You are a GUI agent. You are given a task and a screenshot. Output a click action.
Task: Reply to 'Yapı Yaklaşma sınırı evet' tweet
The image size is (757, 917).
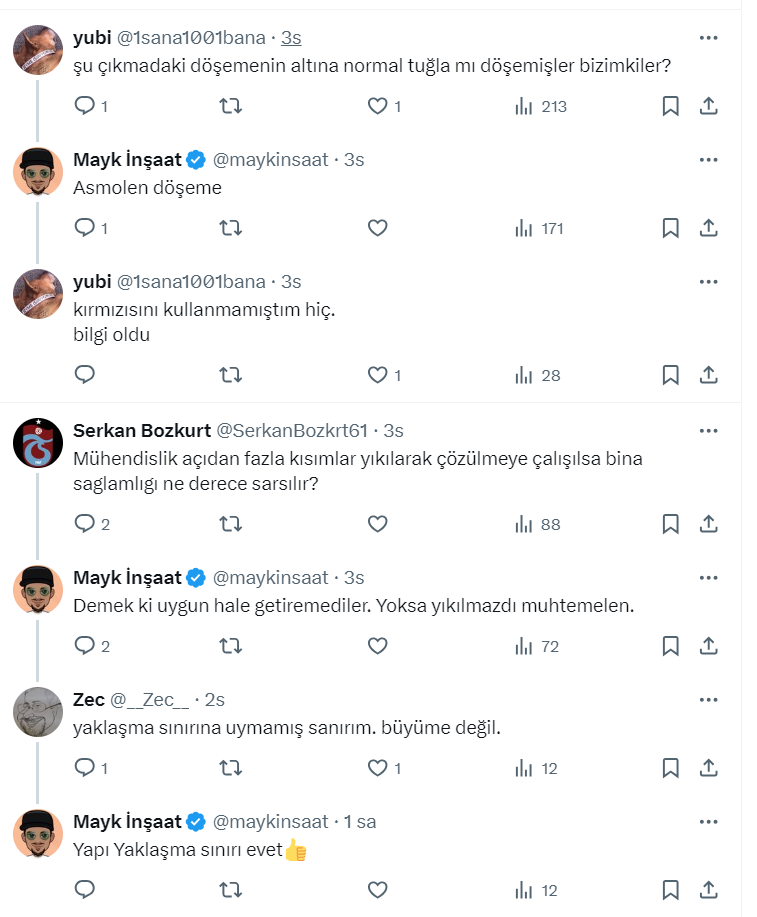point(85,890)
